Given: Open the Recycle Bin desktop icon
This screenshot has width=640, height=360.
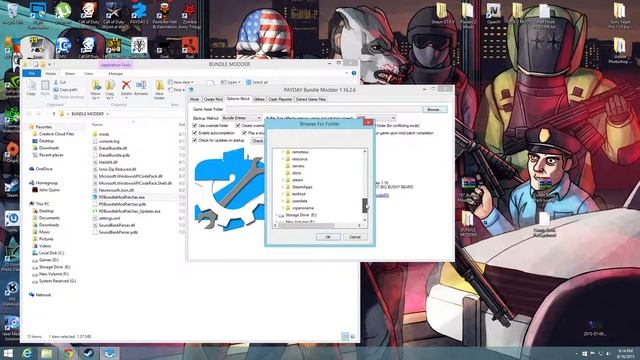Looking at the screenshot, I should pyautogui.click(x=12, y=12).
